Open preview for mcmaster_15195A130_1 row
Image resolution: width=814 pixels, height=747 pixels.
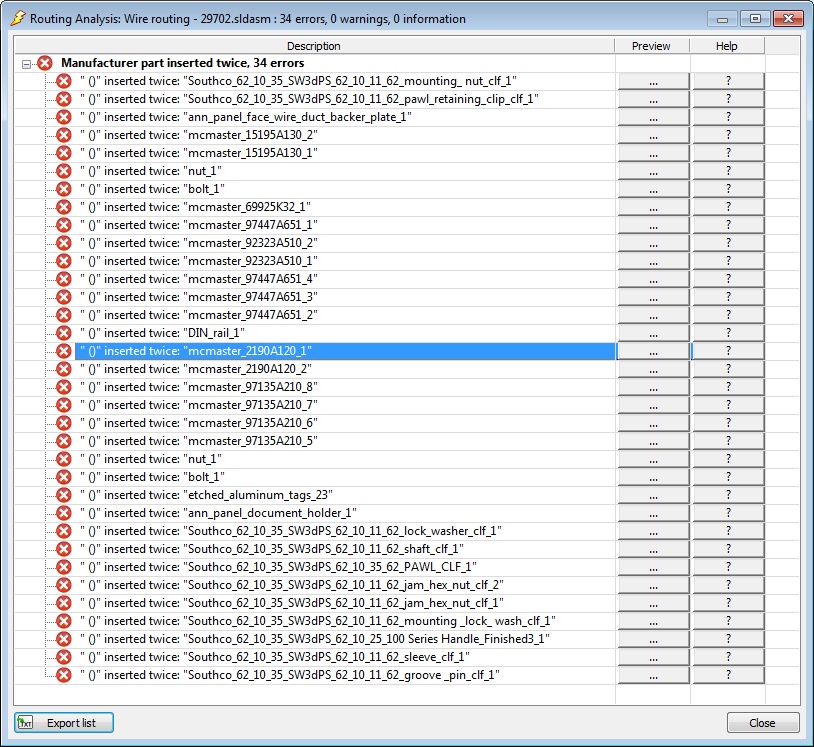[654, 153]
